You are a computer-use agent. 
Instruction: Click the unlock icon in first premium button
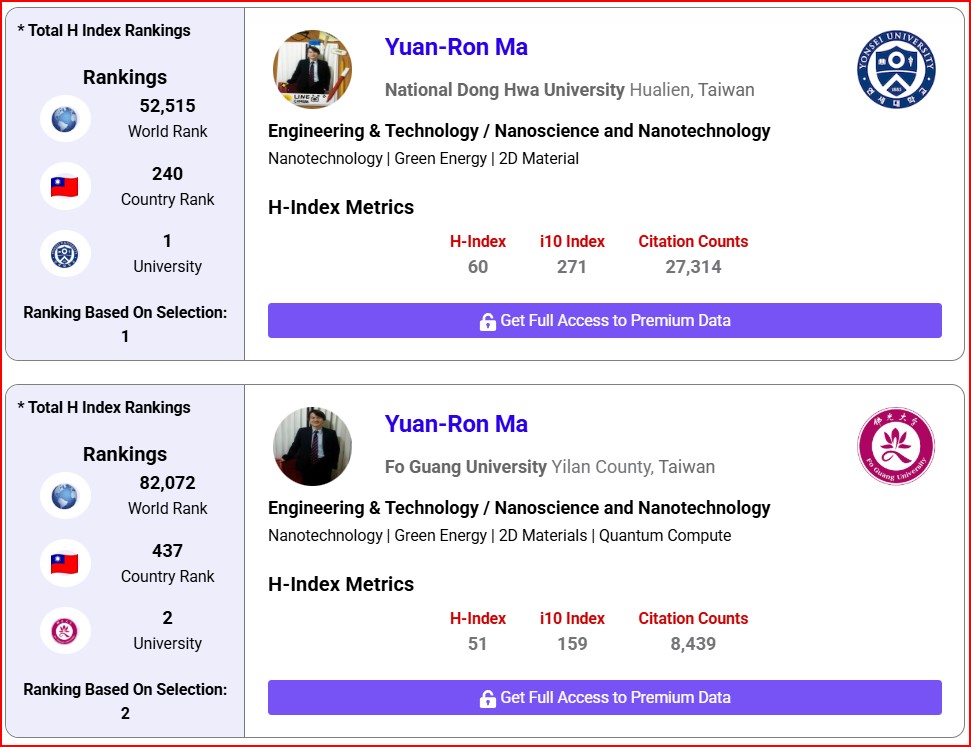coord(487,321)
